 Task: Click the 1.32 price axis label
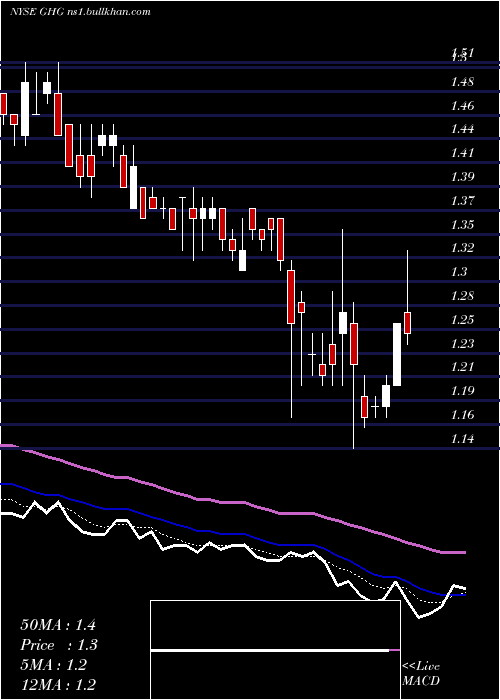[462, 248]
